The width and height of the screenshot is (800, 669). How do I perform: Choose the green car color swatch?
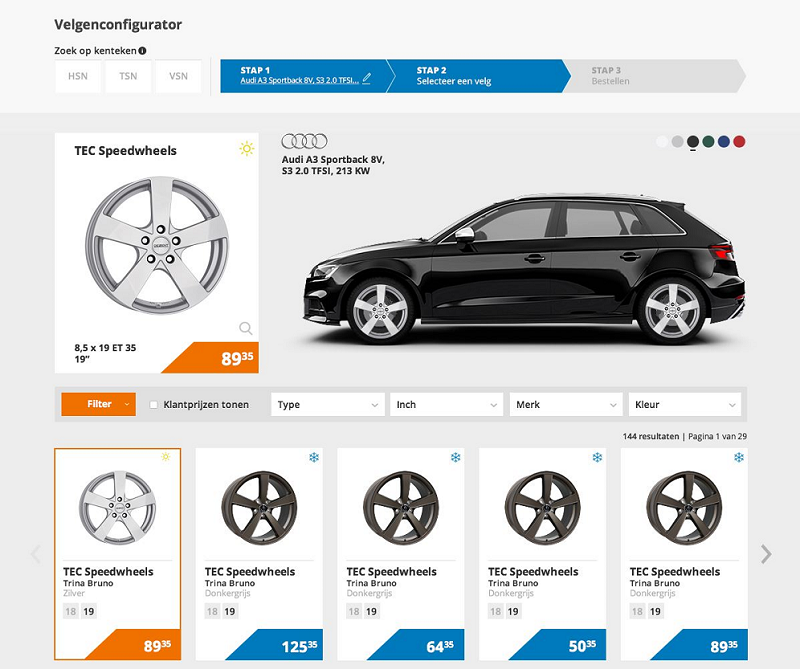click(x=708, y=142)
